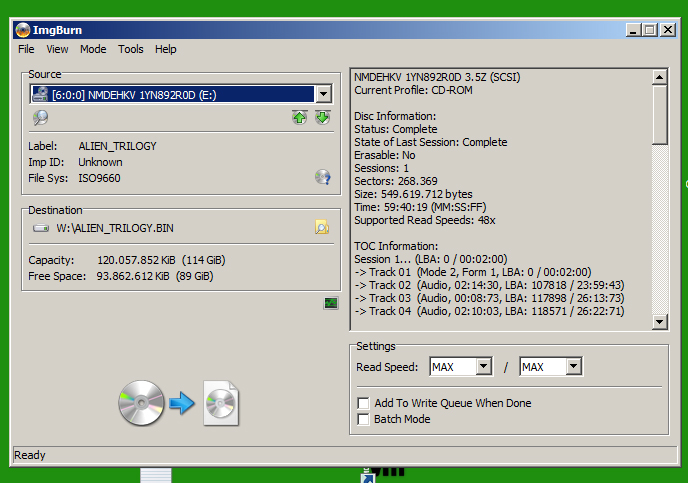Click the info panel scrollbar up arrow
This screenshot has height=483, width=688.
pos(659,77)
